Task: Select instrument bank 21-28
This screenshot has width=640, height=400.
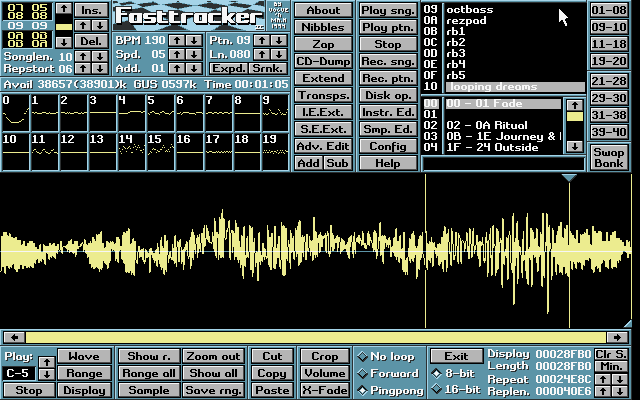Action: pyautogui.click(x=609, y=81)
